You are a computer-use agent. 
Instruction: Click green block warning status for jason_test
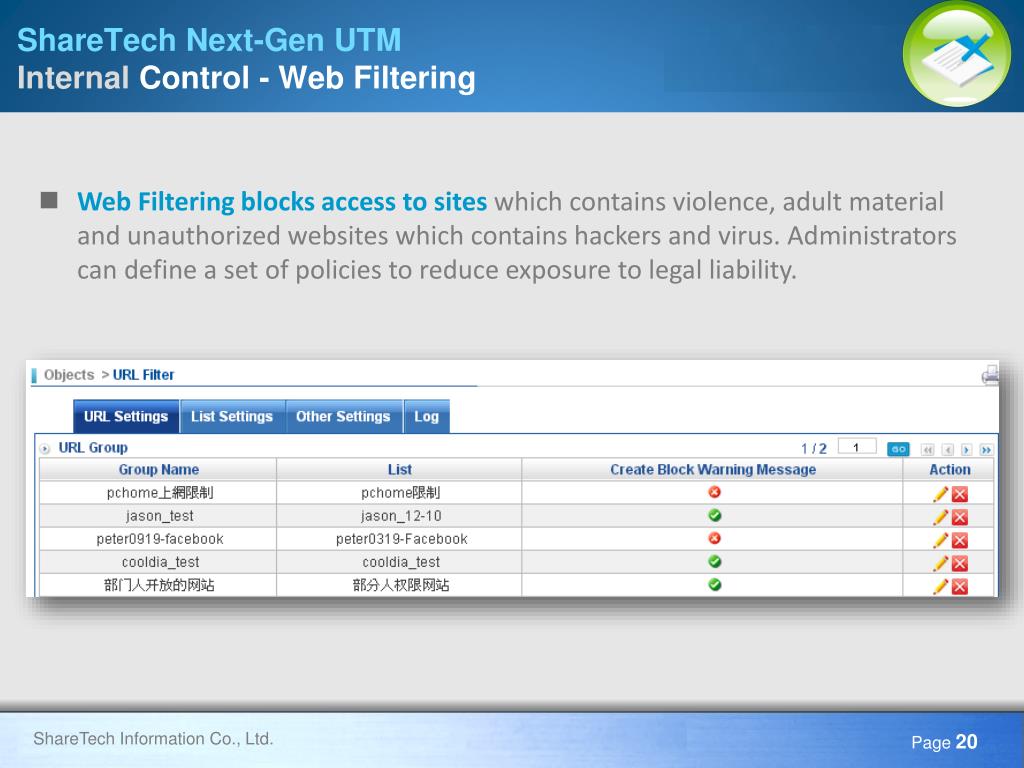click(x=714, y=515)
